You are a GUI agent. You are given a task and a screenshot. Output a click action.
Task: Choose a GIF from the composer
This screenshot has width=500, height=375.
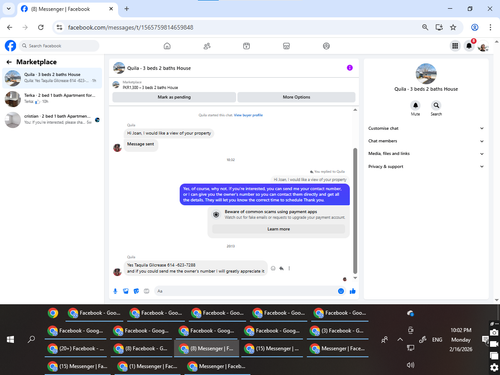[147, 291]
